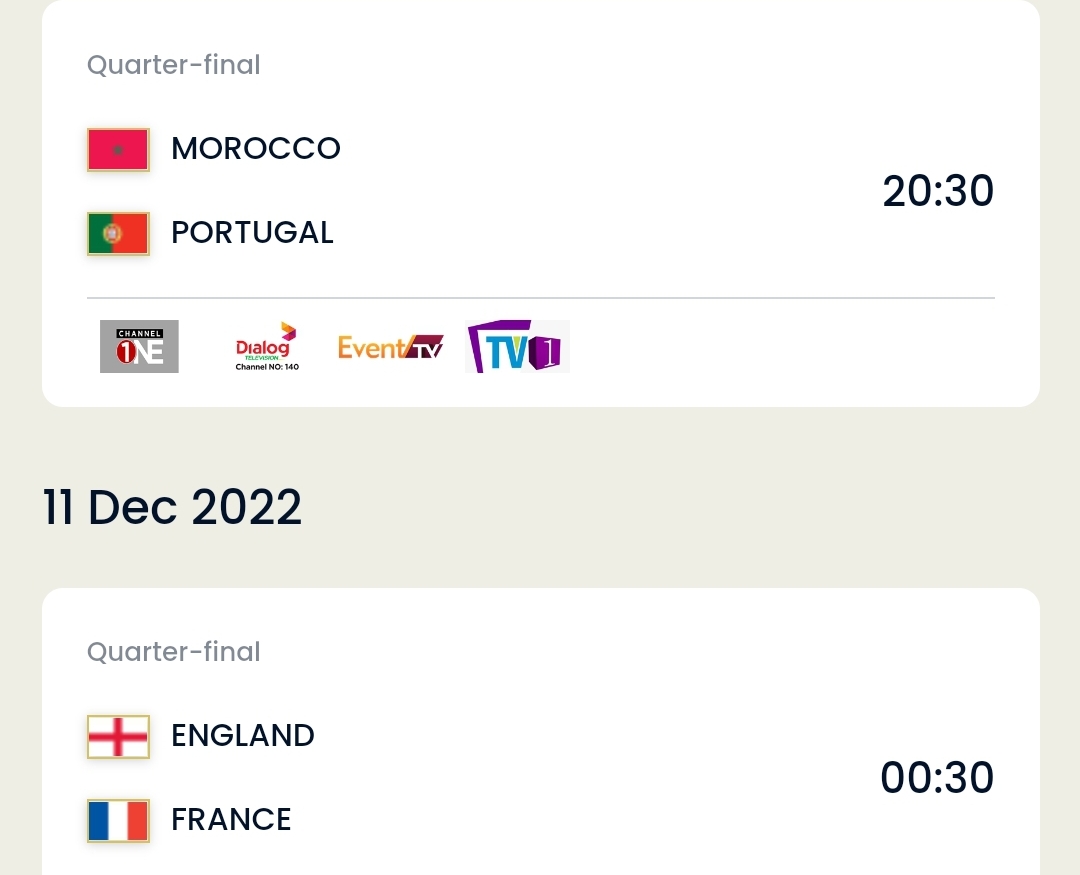Open the FRANCE team name
Screen dimensions: 1080x875
[x=231, y=820]
